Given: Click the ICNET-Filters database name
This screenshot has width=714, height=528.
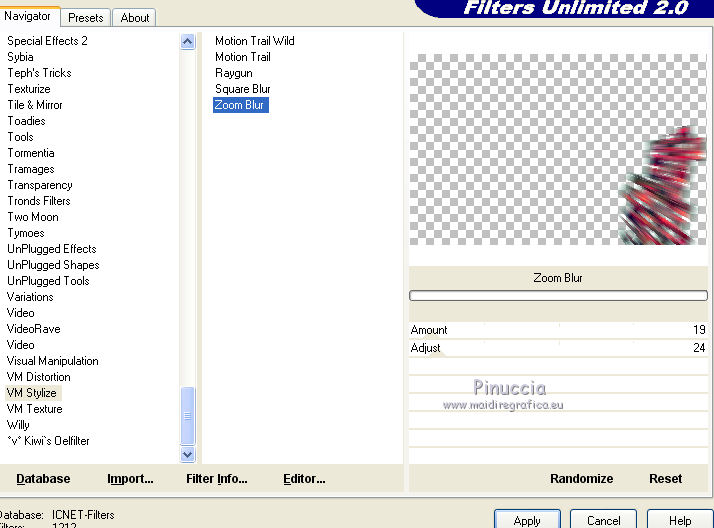Looking at the screenshot, I should [83, 515].
